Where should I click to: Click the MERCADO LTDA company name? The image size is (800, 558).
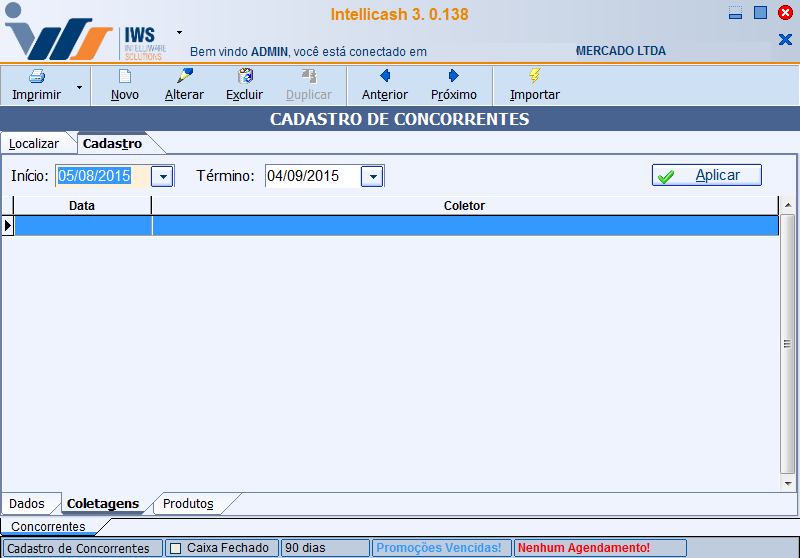620,51
